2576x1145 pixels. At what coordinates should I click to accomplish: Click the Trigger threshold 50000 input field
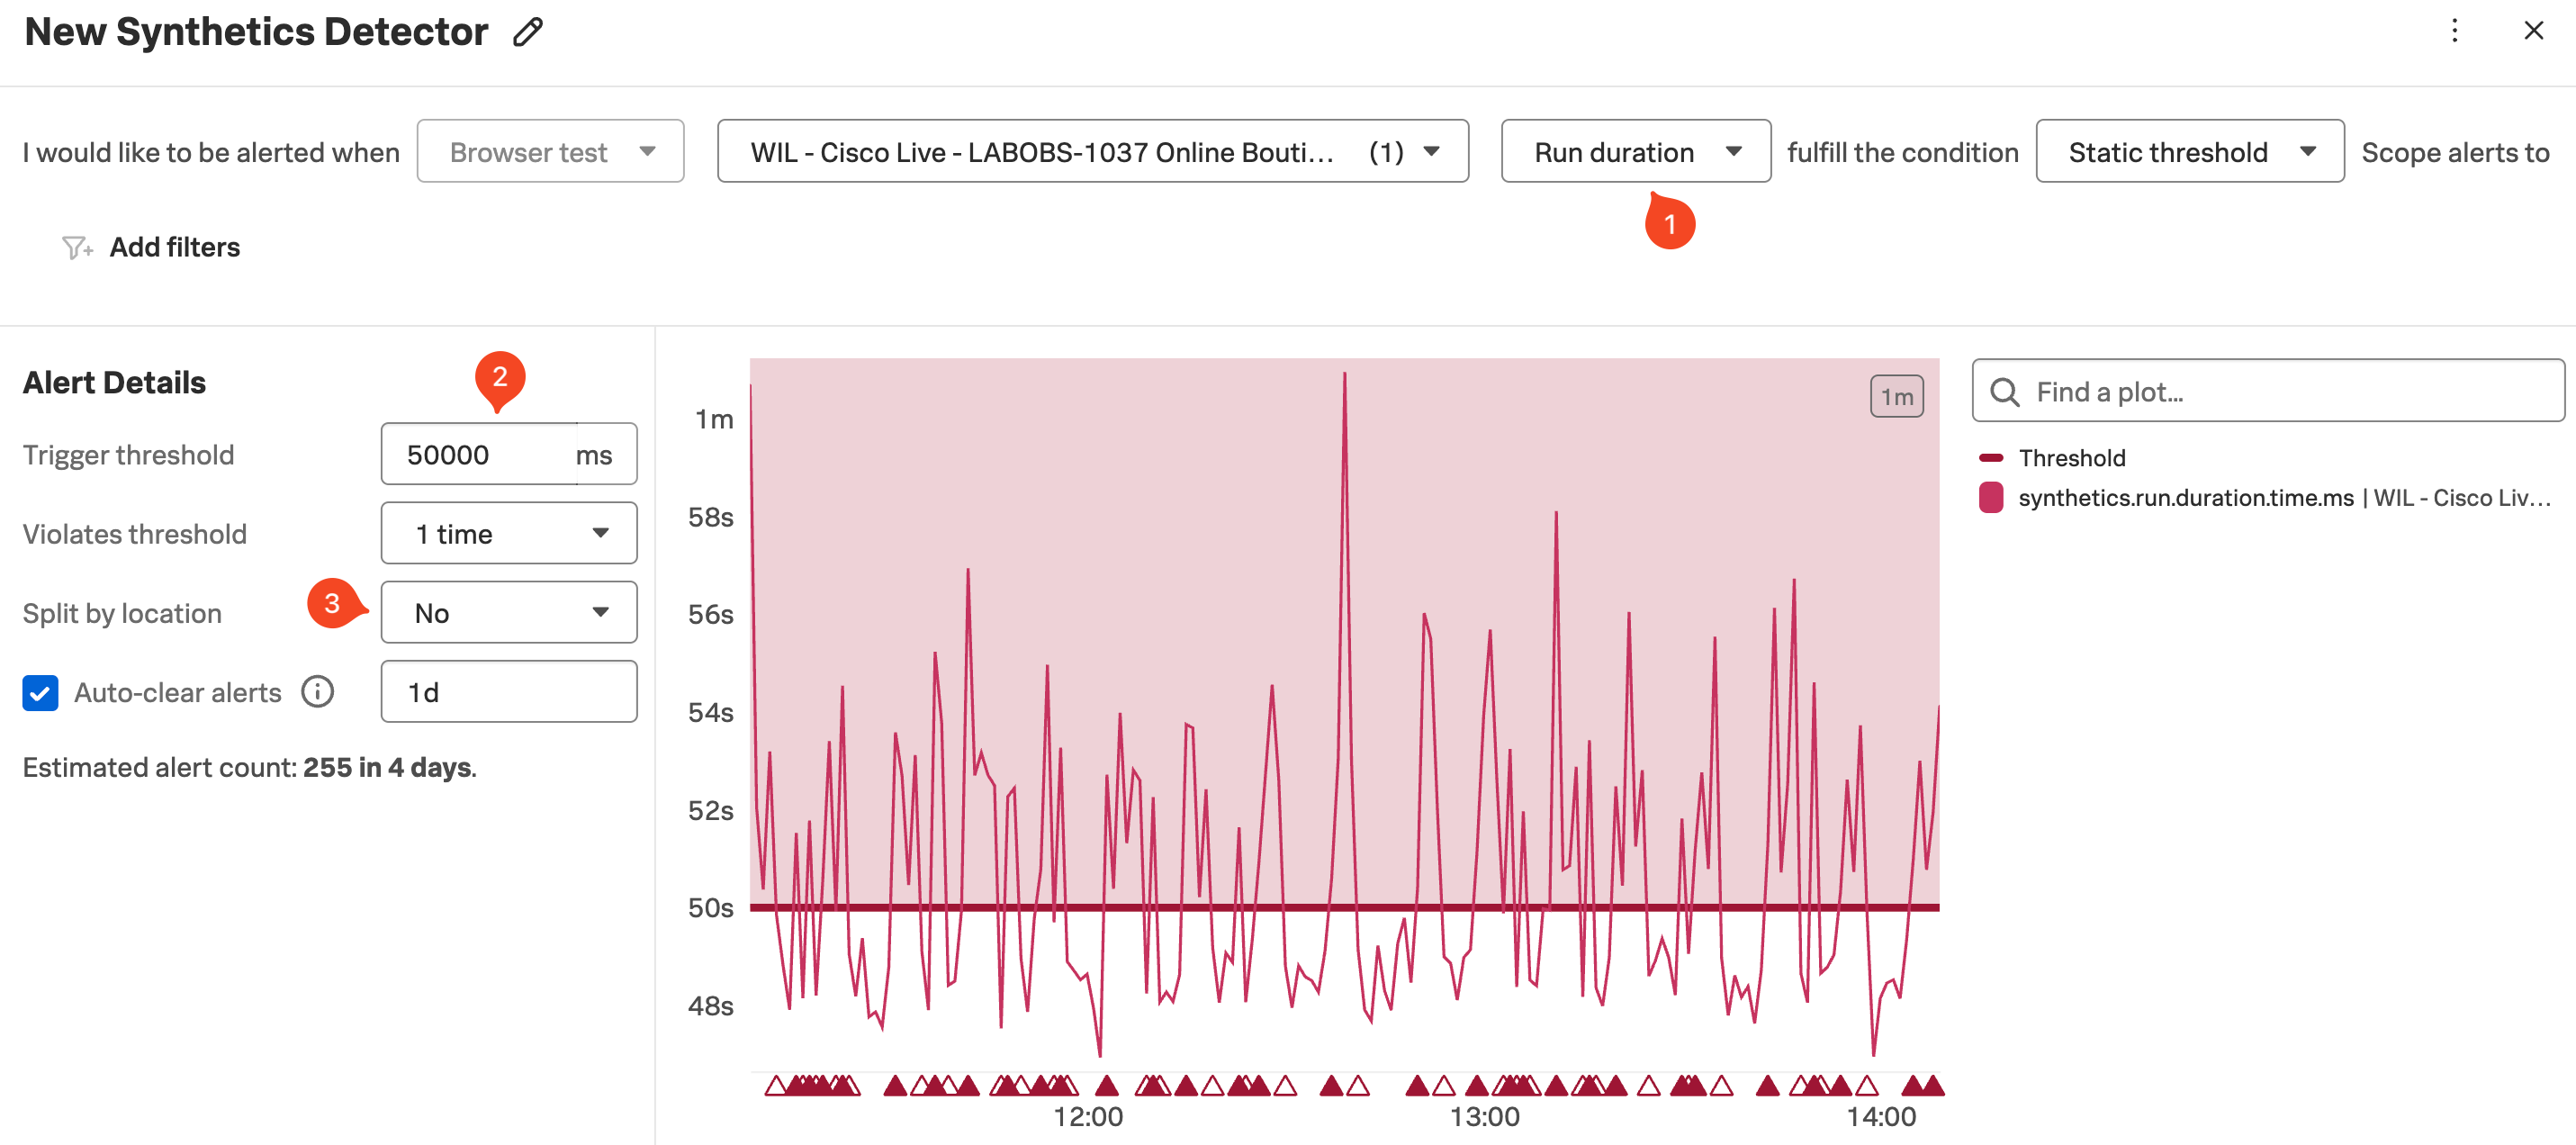pos(480,455)
